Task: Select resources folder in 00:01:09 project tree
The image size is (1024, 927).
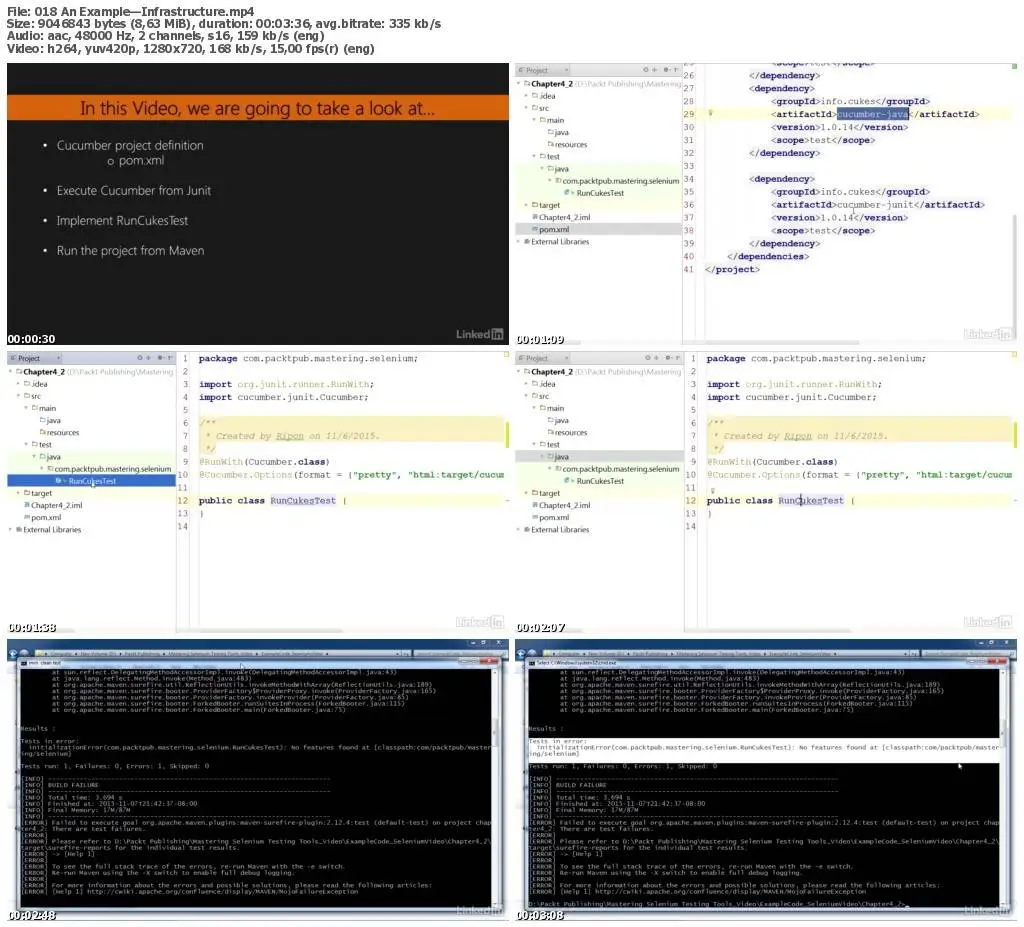Action: [571, 144]
